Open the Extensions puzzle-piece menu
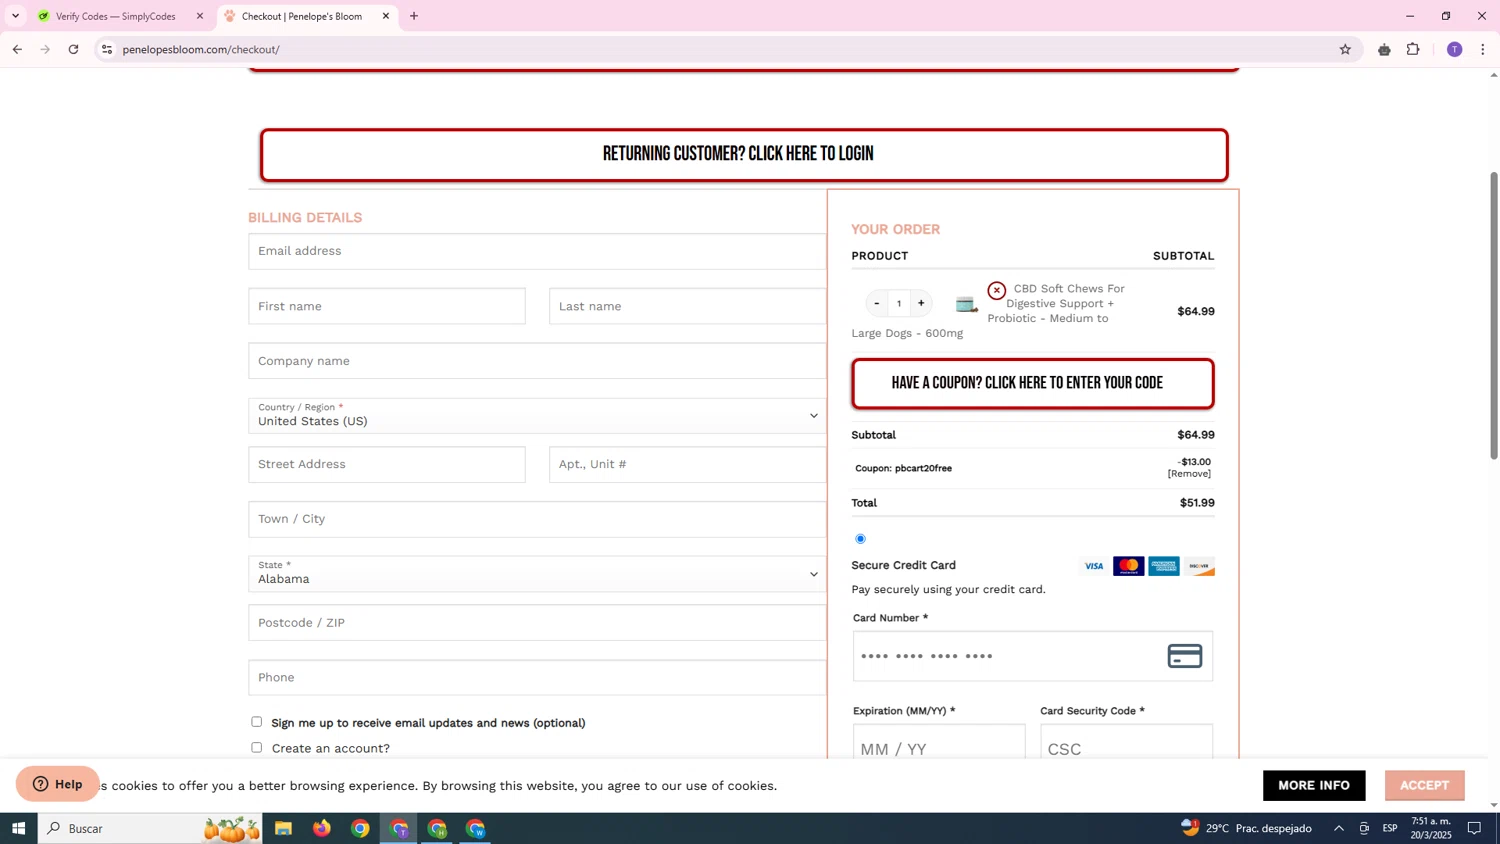The width and height of the screenshot is (1500, 844). click(x=1413, y=49)
